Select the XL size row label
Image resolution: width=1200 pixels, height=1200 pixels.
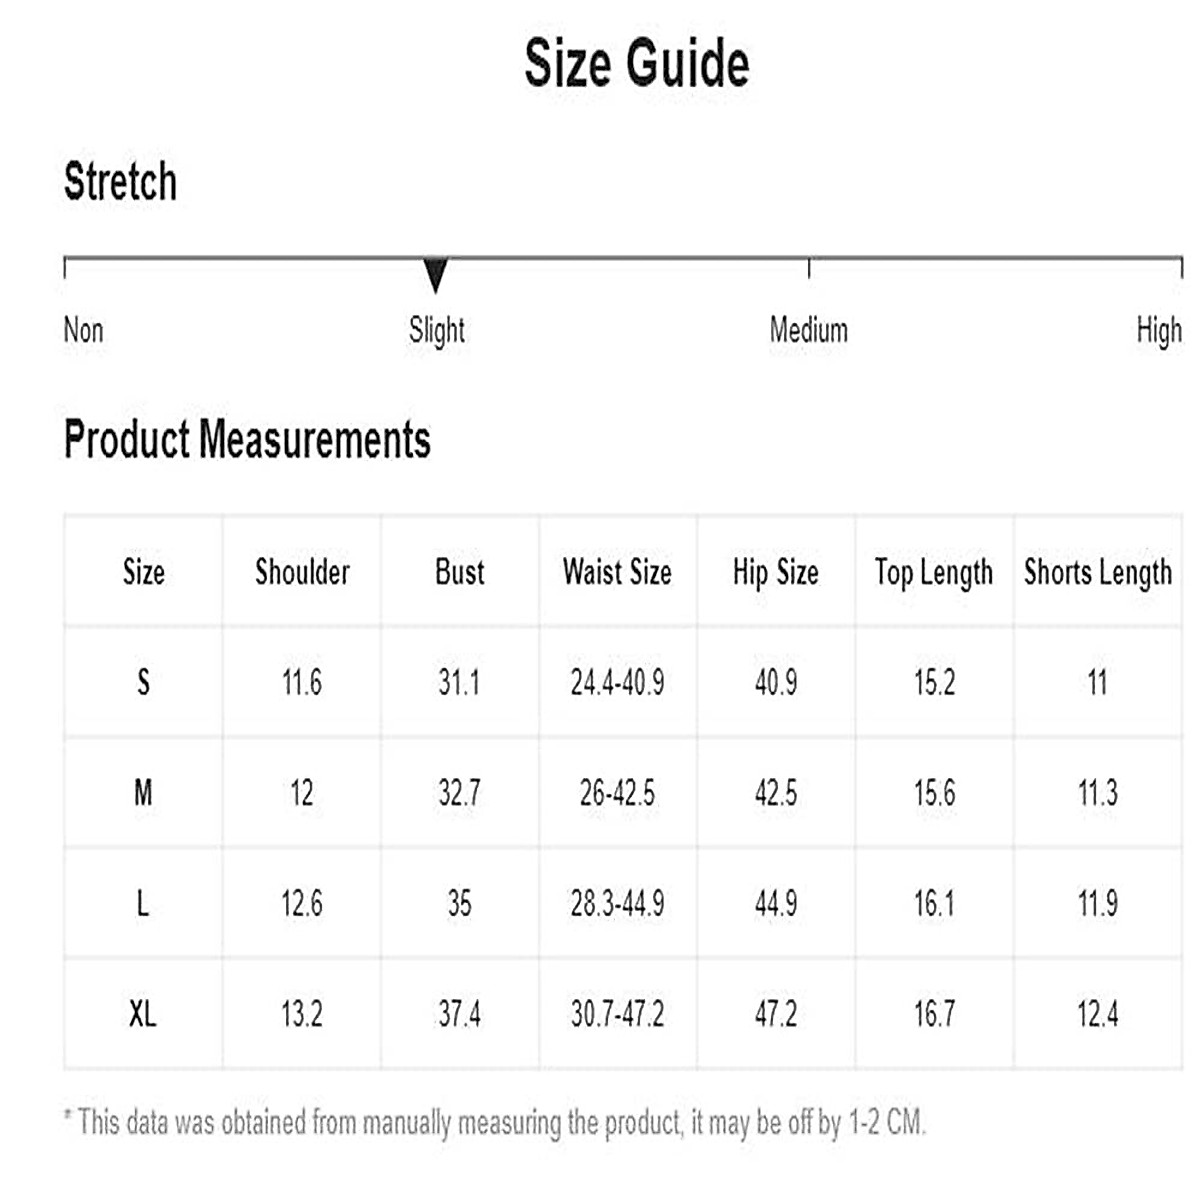(143, 1015)
